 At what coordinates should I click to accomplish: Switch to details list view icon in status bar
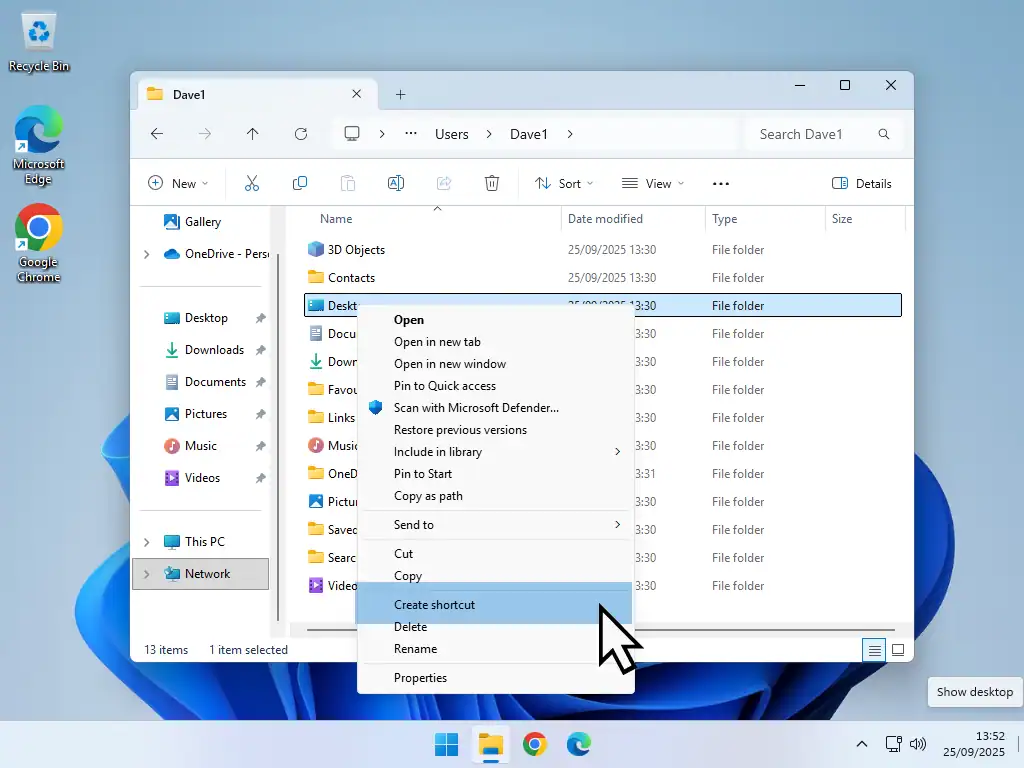coord(874,650)
